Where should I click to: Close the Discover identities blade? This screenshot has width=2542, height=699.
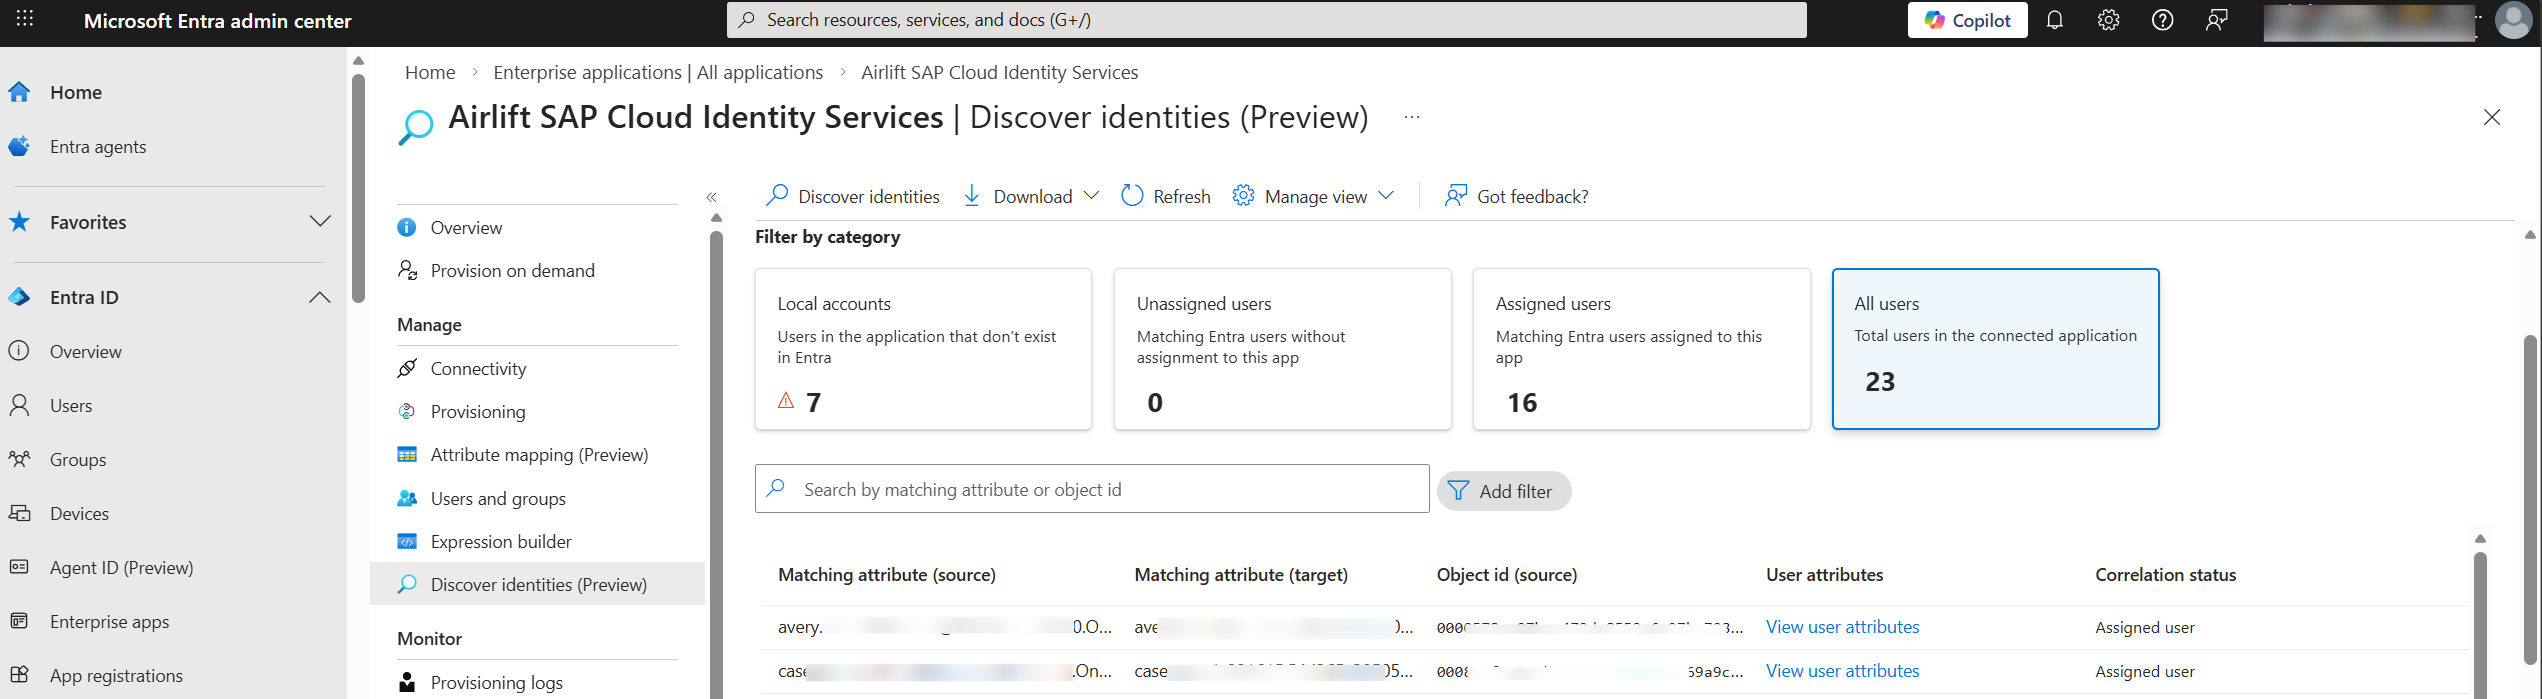tap(2491, 117)
